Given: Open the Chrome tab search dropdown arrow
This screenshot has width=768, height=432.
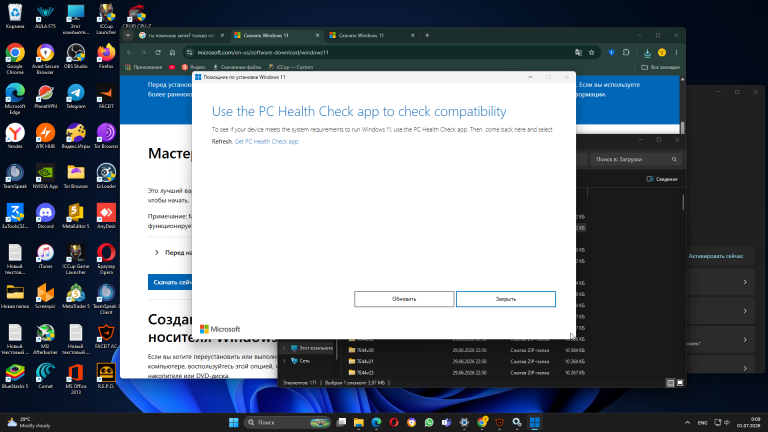Looking at the screenshot, I should [128, 35].
